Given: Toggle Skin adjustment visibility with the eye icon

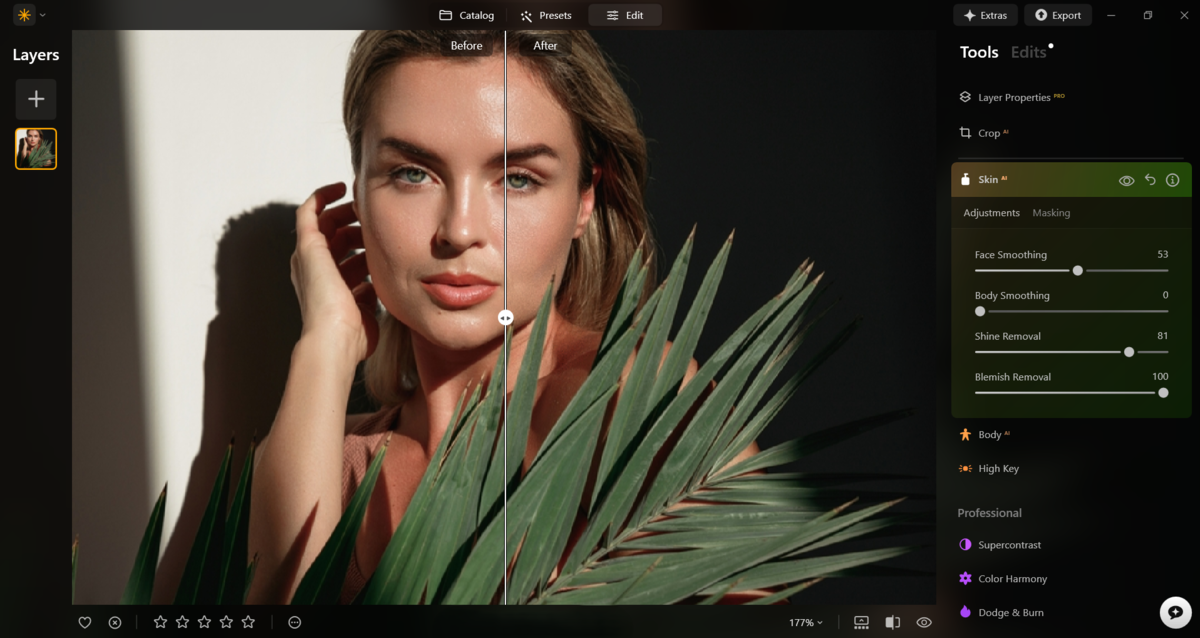Looking at the screenshot, I should coord(1129,179).
